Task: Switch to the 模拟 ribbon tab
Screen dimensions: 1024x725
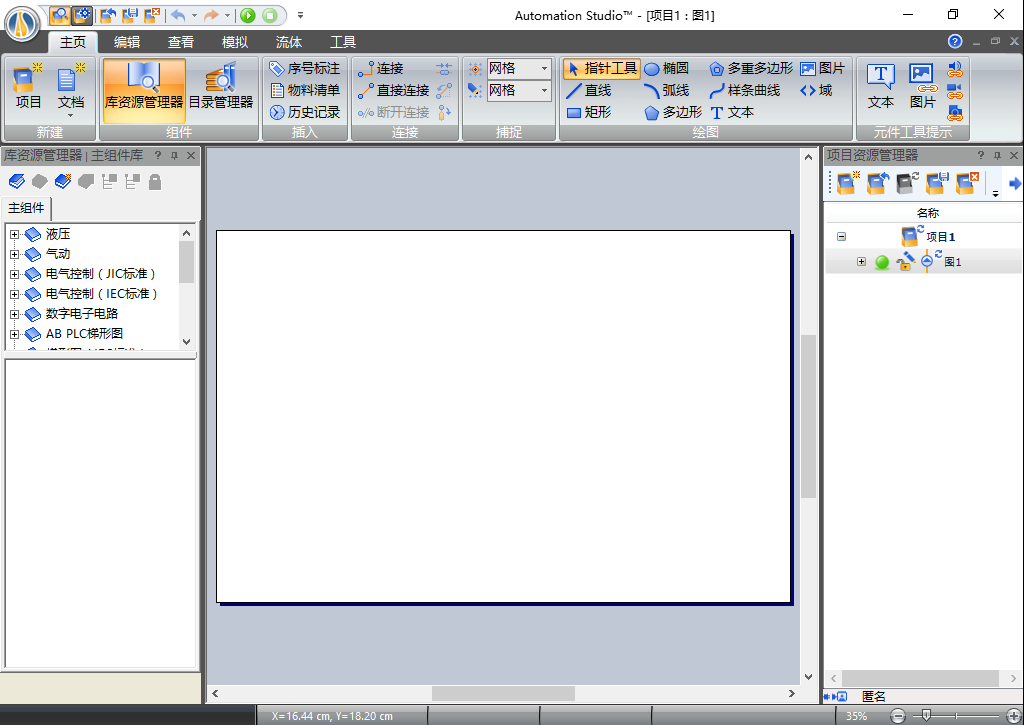Action: [x=235, y=42]
